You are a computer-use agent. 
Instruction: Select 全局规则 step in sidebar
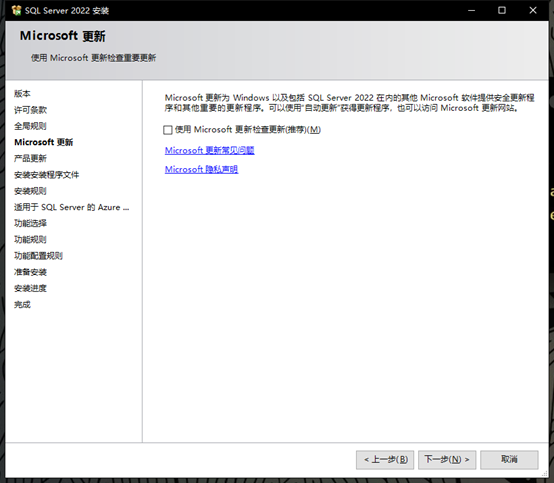(x=30, y=126)
